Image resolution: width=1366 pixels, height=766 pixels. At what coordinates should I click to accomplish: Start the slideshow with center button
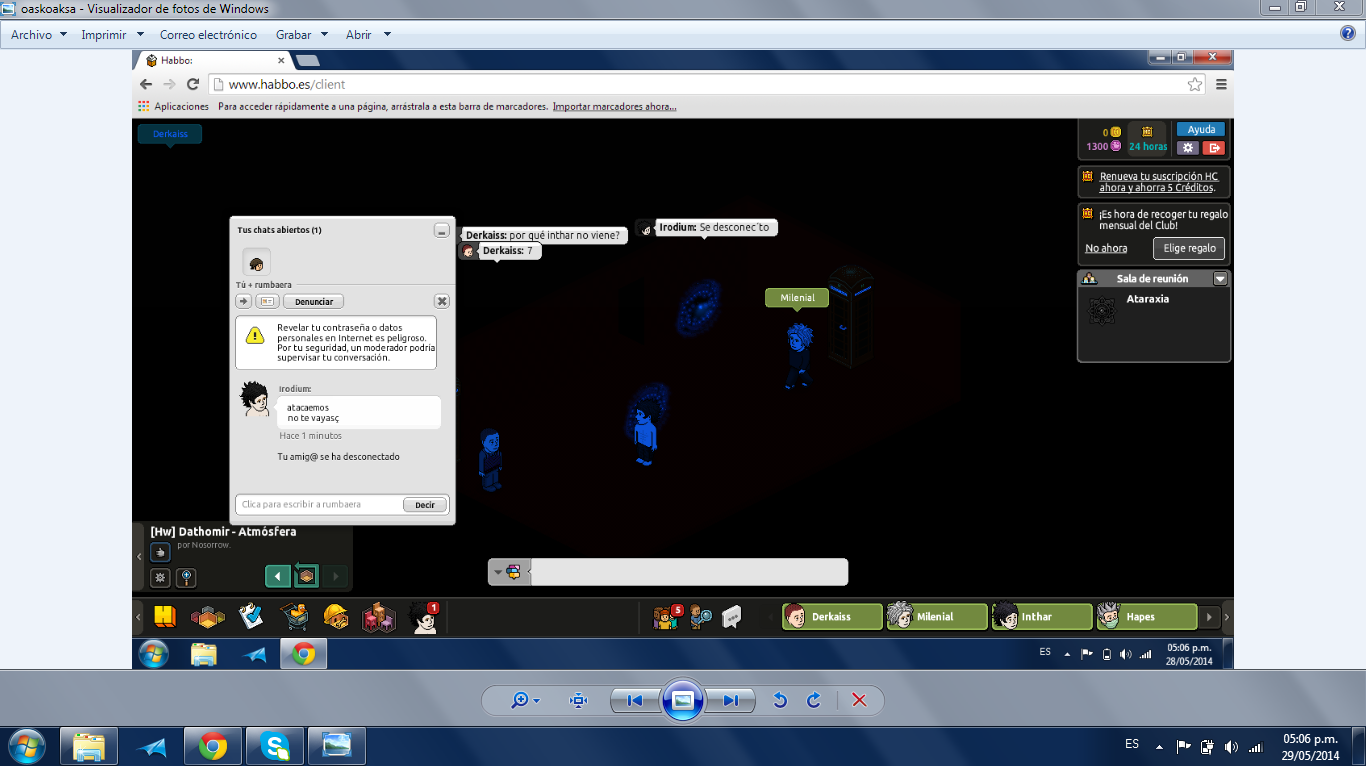click(x=683, y=700)
